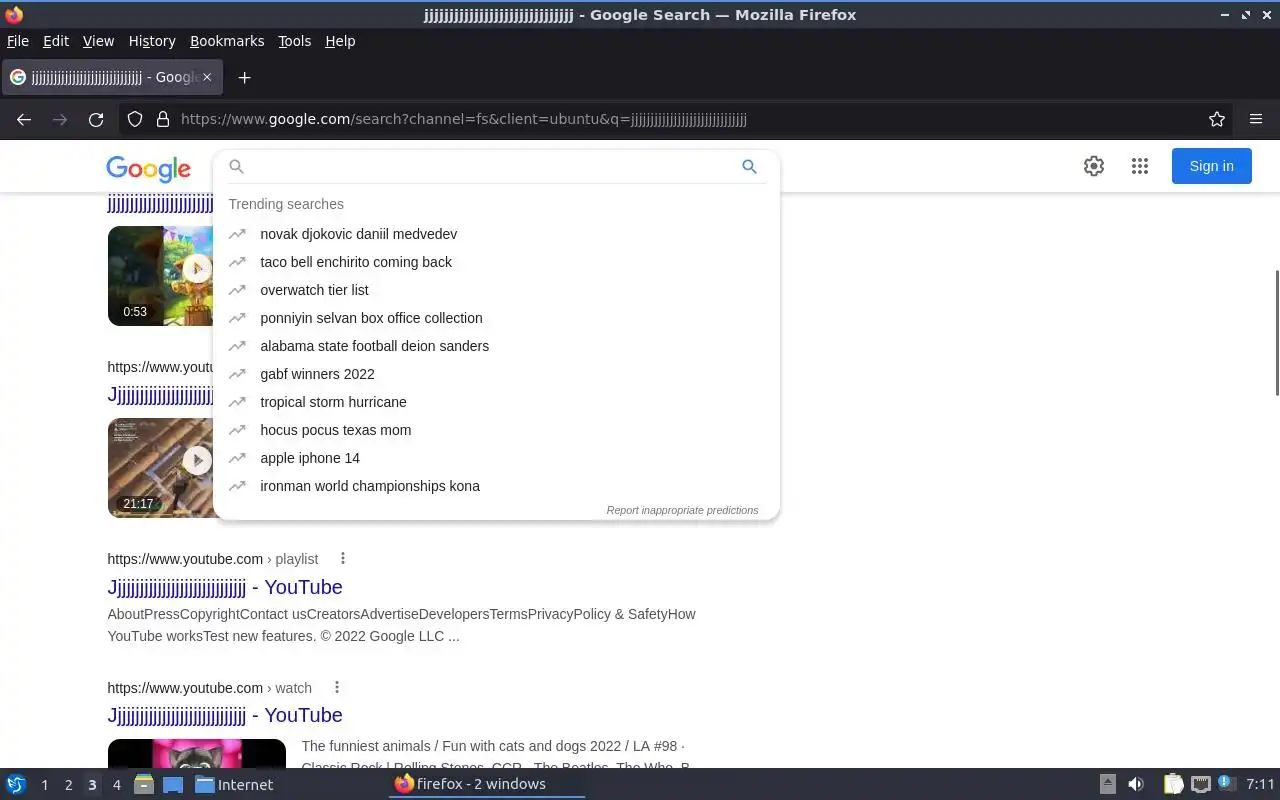Click the Sign in button

point(1211,166)
